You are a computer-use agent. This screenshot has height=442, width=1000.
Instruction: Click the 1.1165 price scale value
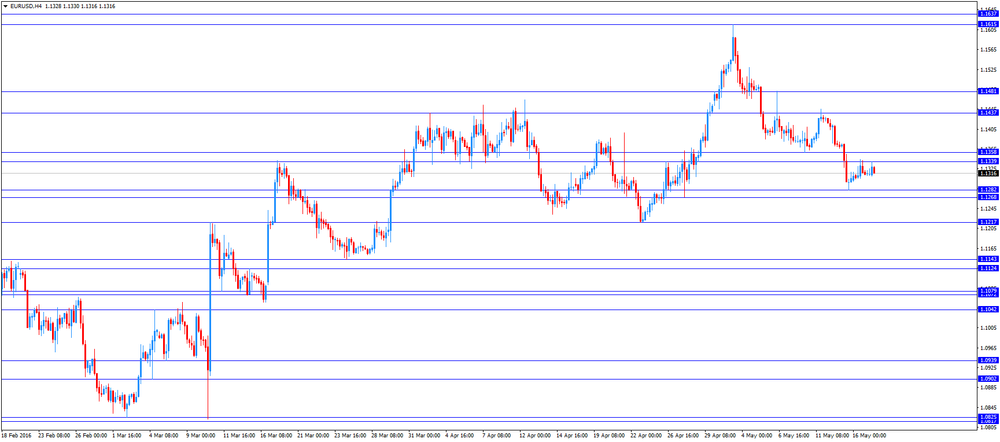click(987, 248)
